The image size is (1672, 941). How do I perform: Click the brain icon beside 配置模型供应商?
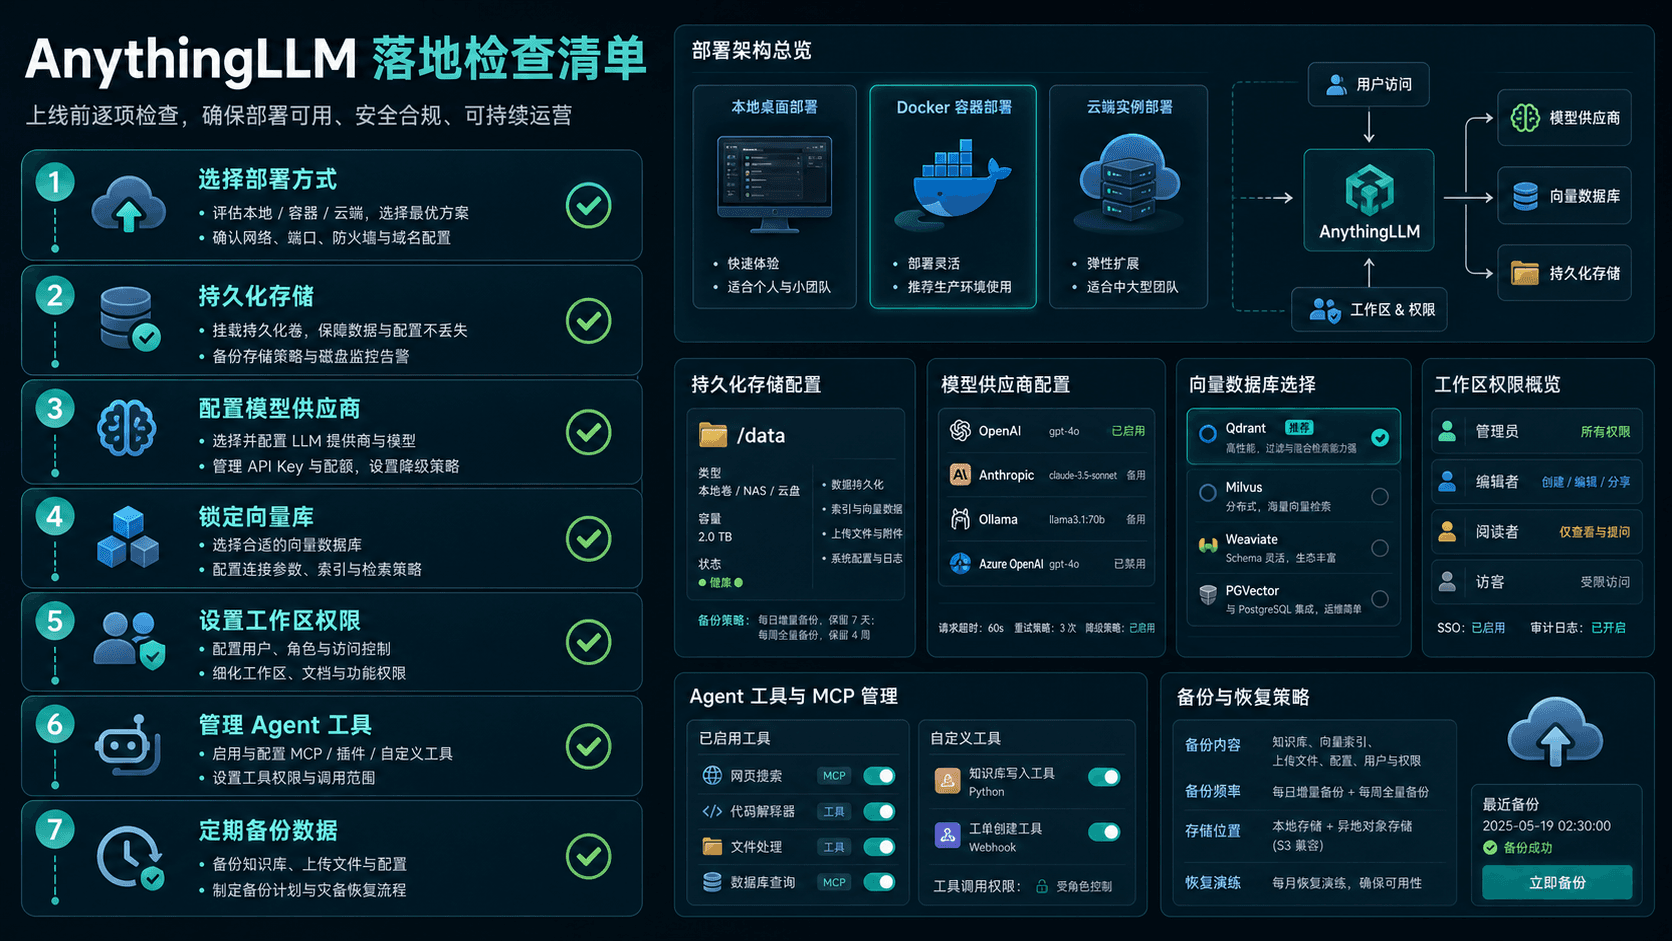tap(127, 428)
